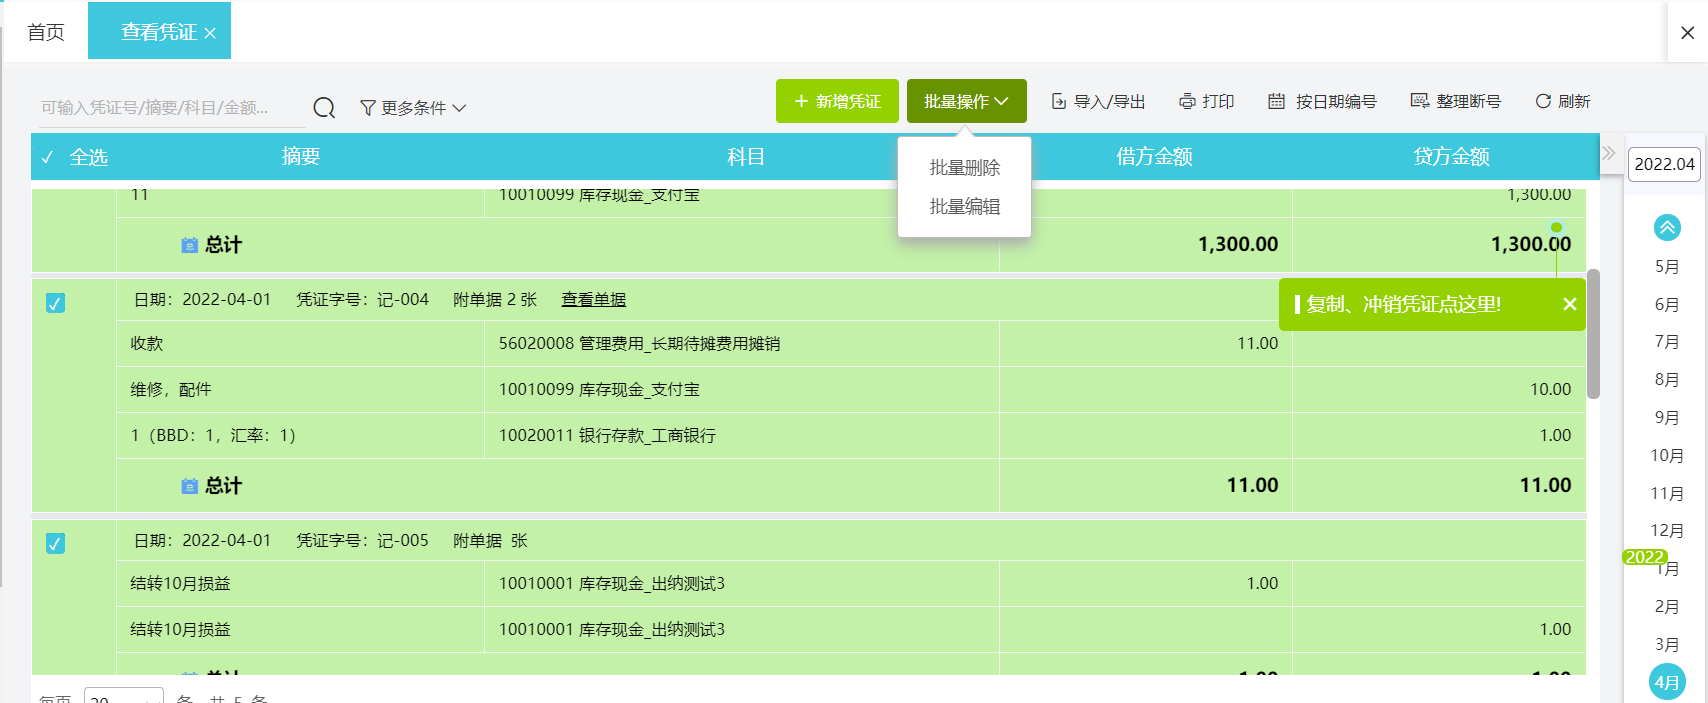Open the view documents (查看单据) link
This screenshot has width=1708, height=703.
point(593,300)
